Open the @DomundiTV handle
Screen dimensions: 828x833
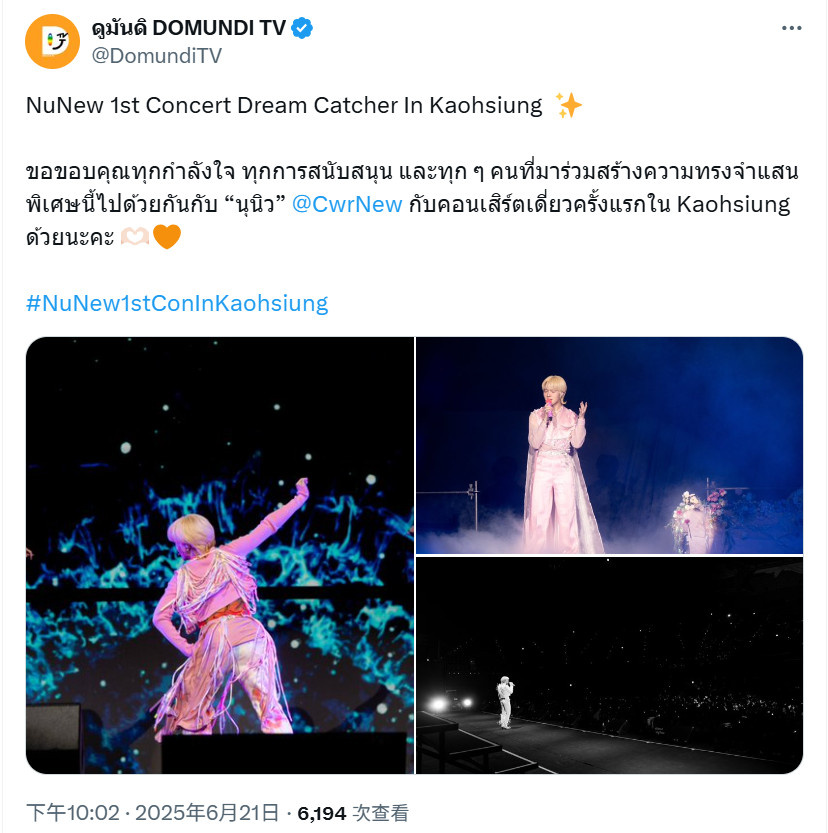tap(156, 55)
